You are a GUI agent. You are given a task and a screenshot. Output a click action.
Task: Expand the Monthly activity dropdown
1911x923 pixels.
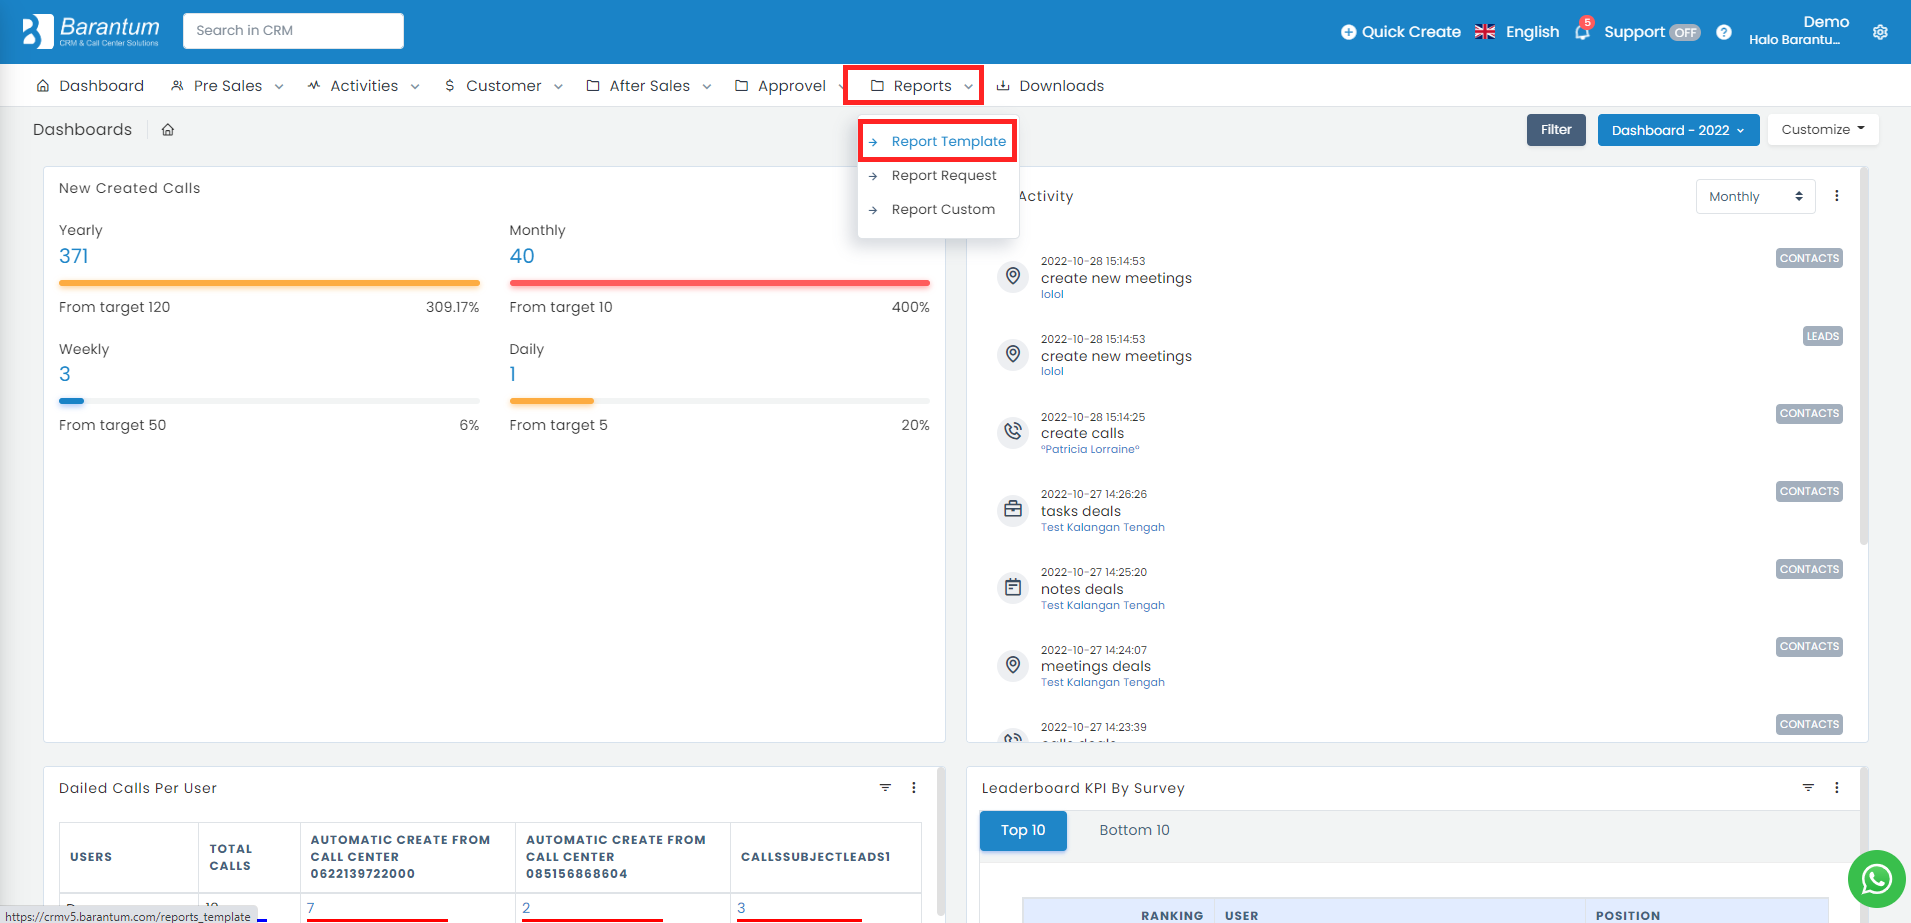[1755, 197]
